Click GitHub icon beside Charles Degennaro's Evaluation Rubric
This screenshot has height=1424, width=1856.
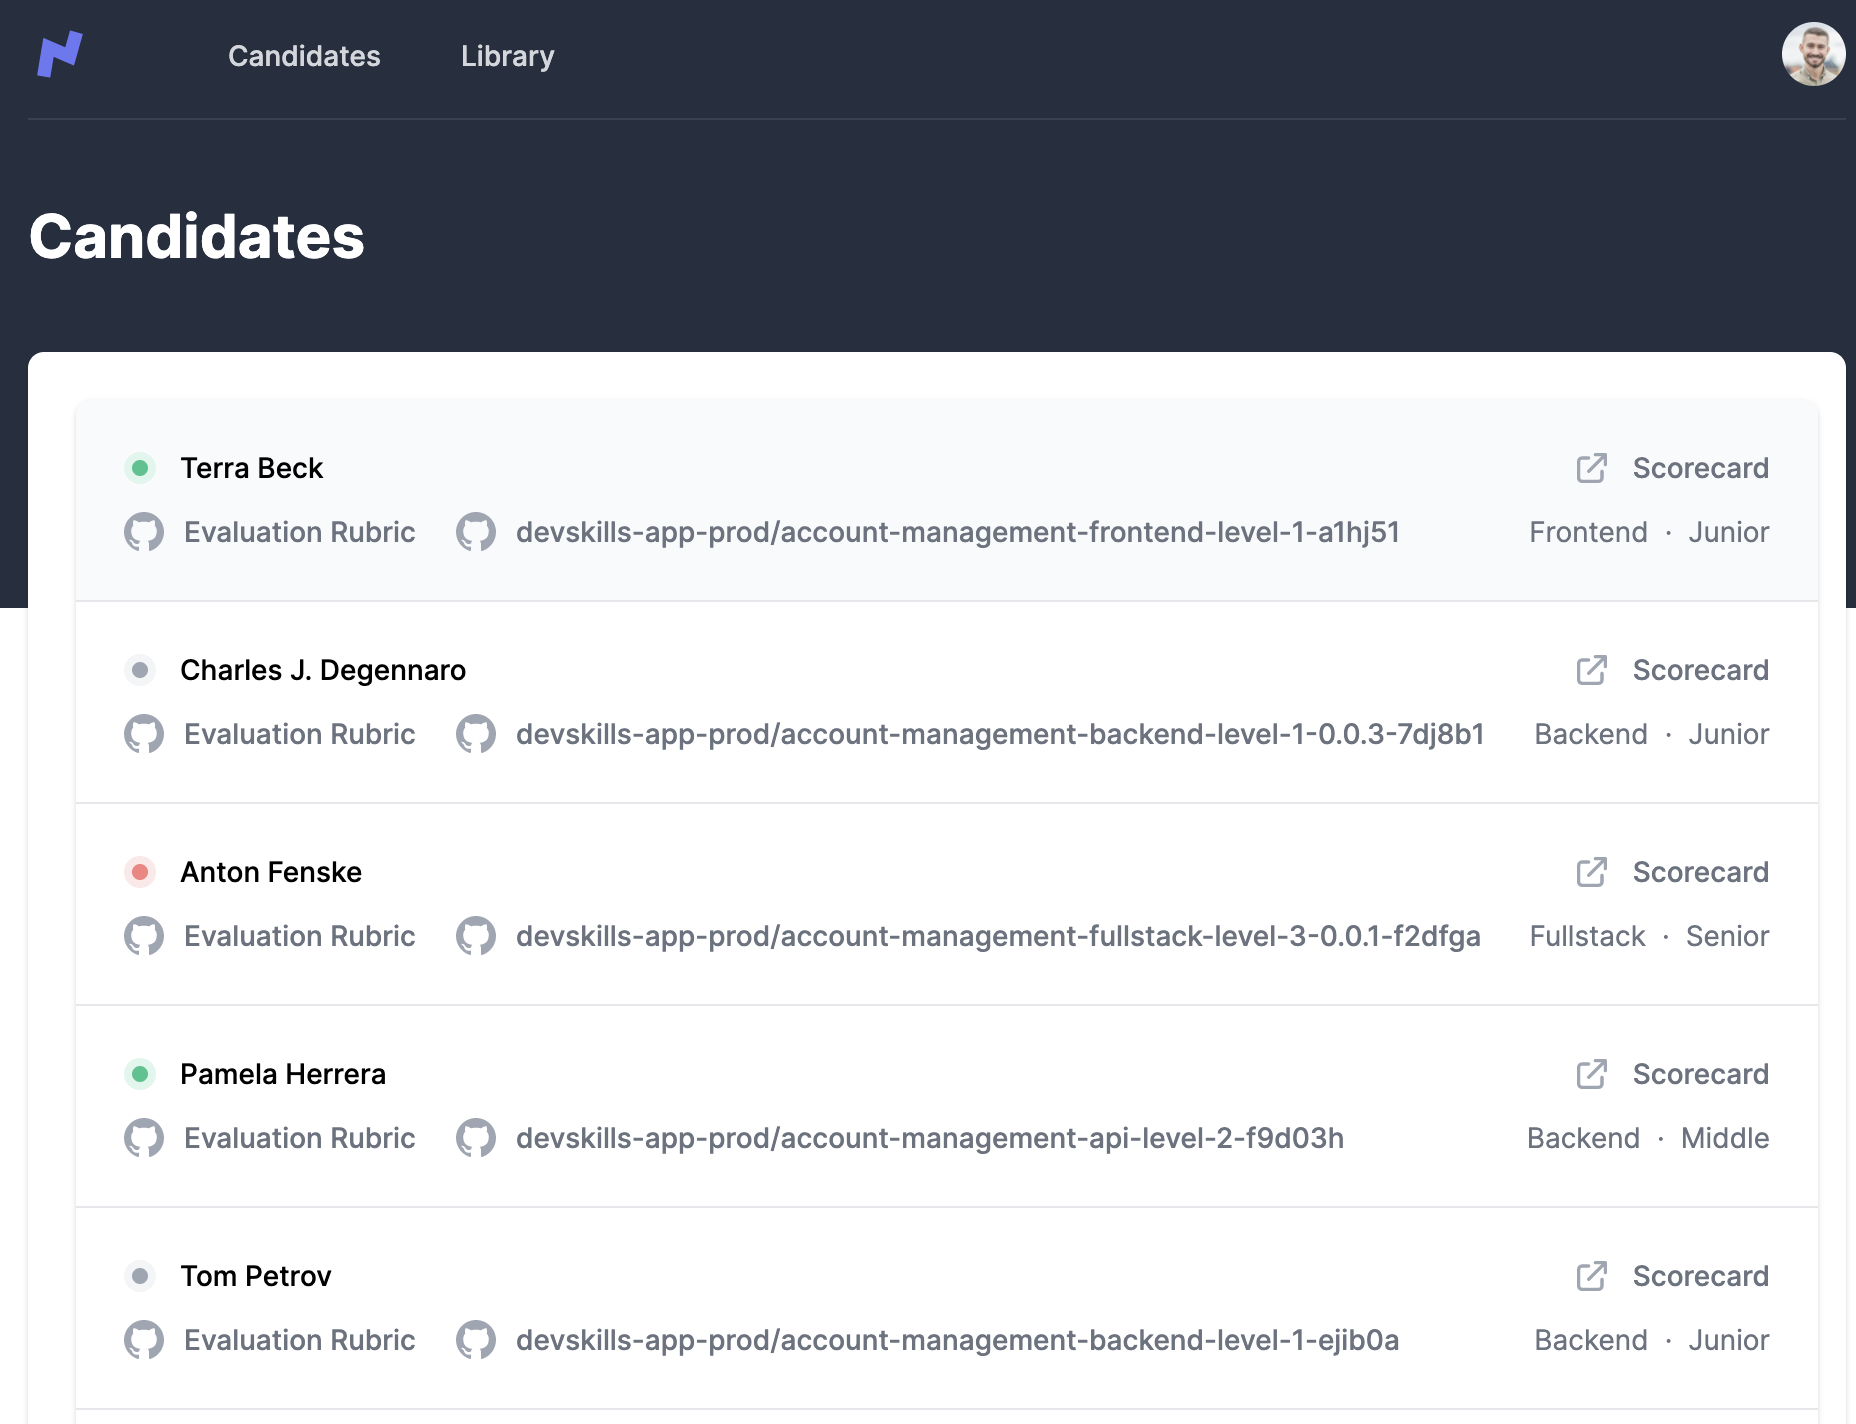(x=144, y=734)
